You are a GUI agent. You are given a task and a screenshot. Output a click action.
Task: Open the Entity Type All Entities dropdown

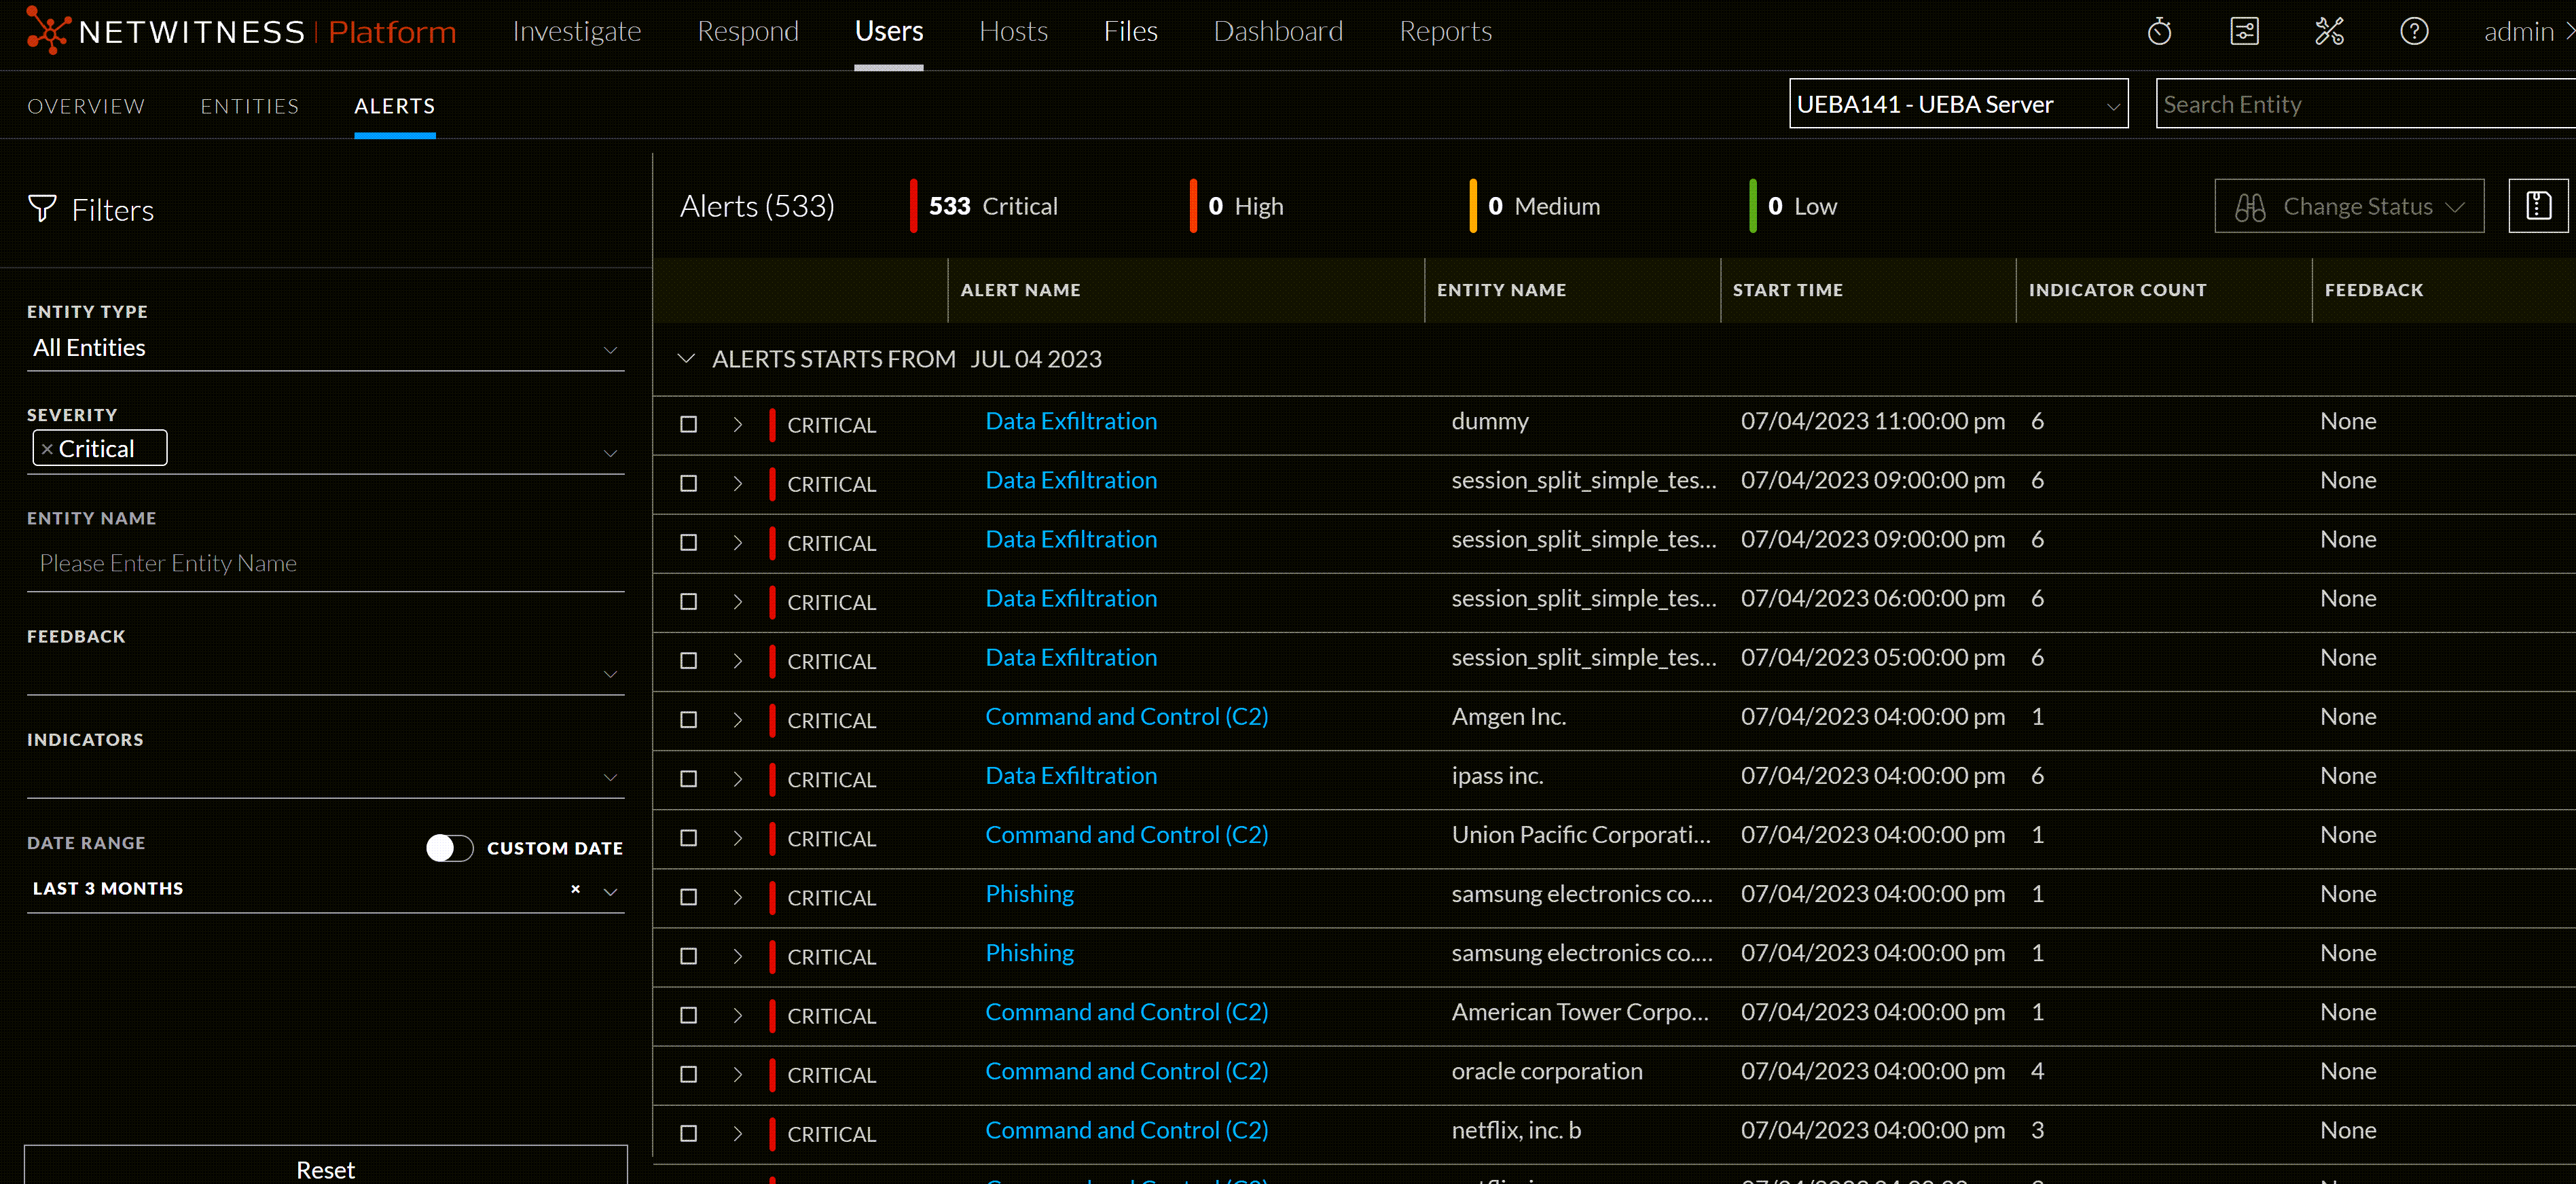325,349
